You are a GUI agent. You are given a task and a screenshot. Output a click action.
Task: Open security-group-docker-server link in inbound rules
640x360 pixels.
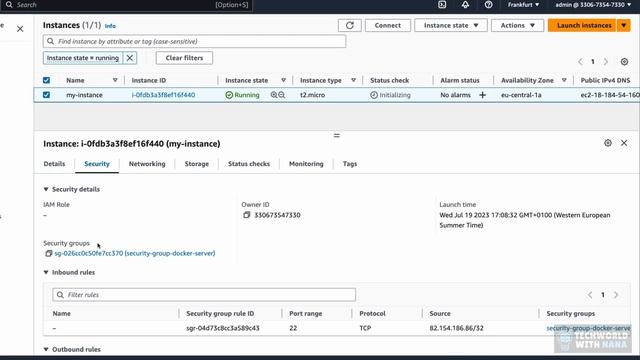tap(589, 328)
